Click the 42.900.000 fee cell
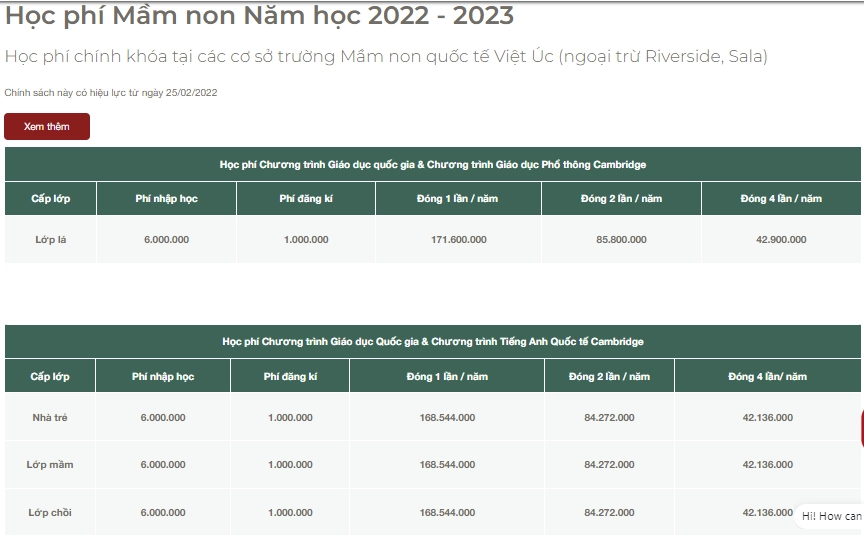Image resolution: width=864 pixels, height=542 pixels. tap(781, 240)
